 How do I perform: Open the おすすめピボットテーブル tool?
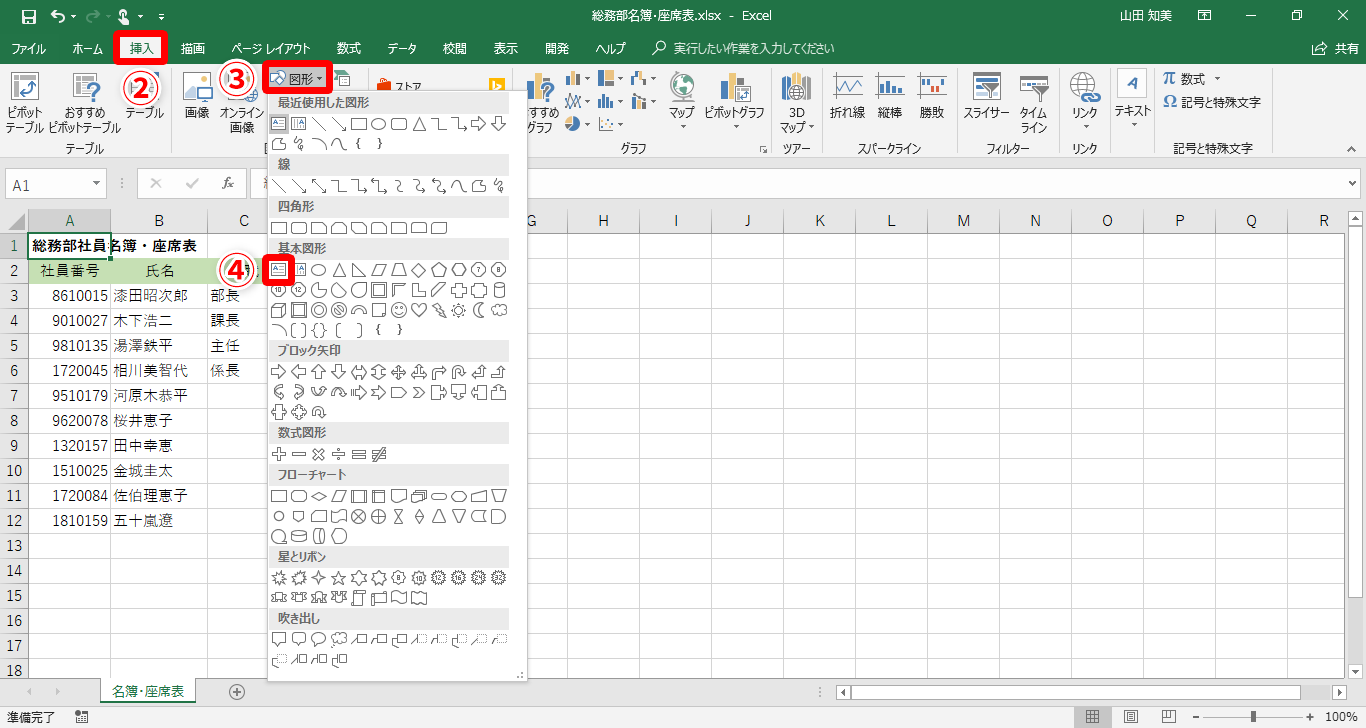(84, 103)
